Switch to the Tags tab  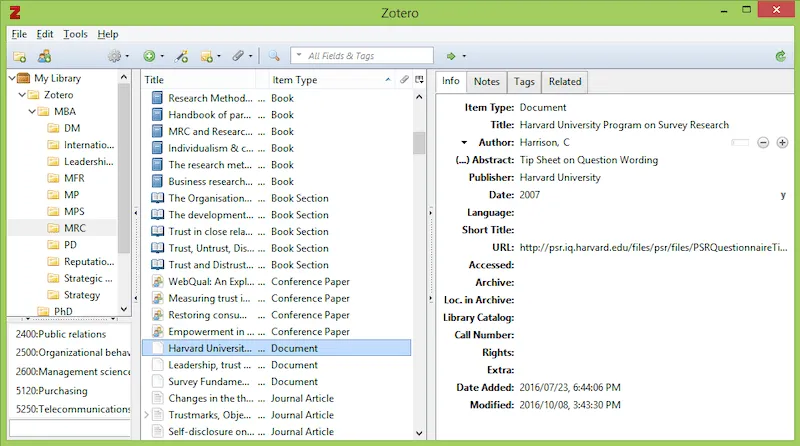tap(524, 82)
